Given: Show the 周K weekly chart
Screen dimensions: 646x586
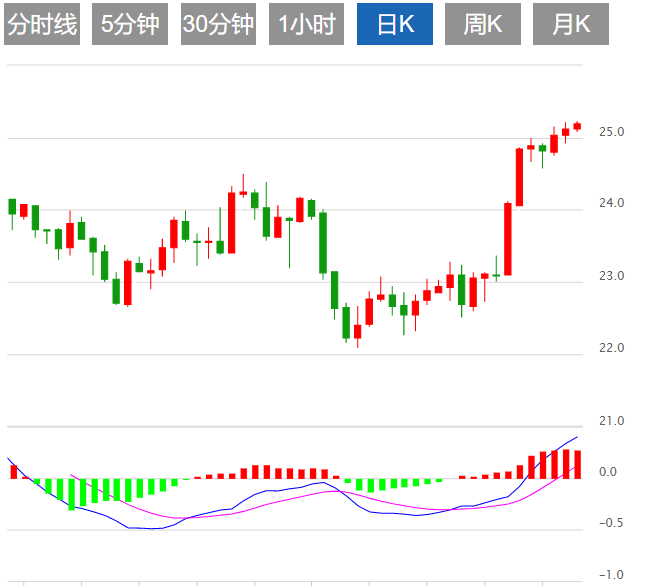Looking at the screenshot, I should click(482, 25).
